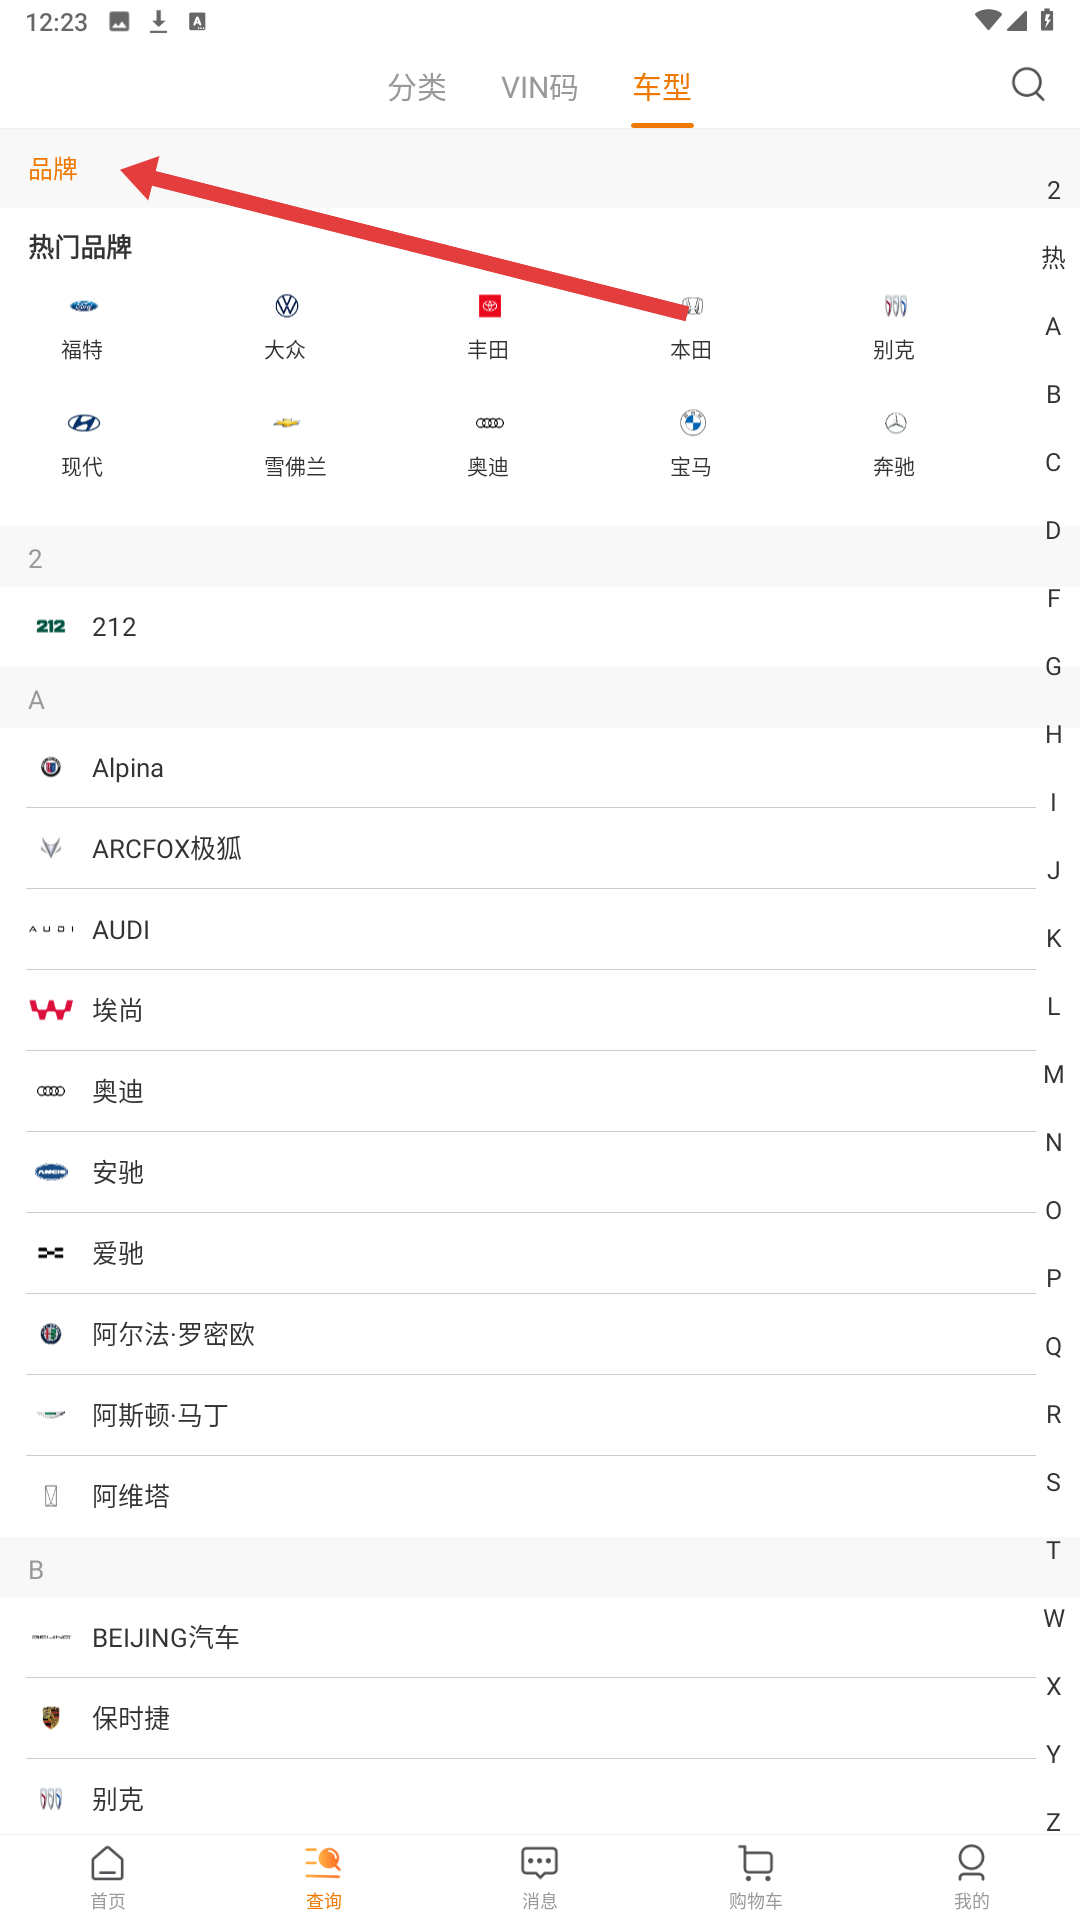Switch to the VIN码 tab
The image size is (1080, 1920).
[540, 88]
